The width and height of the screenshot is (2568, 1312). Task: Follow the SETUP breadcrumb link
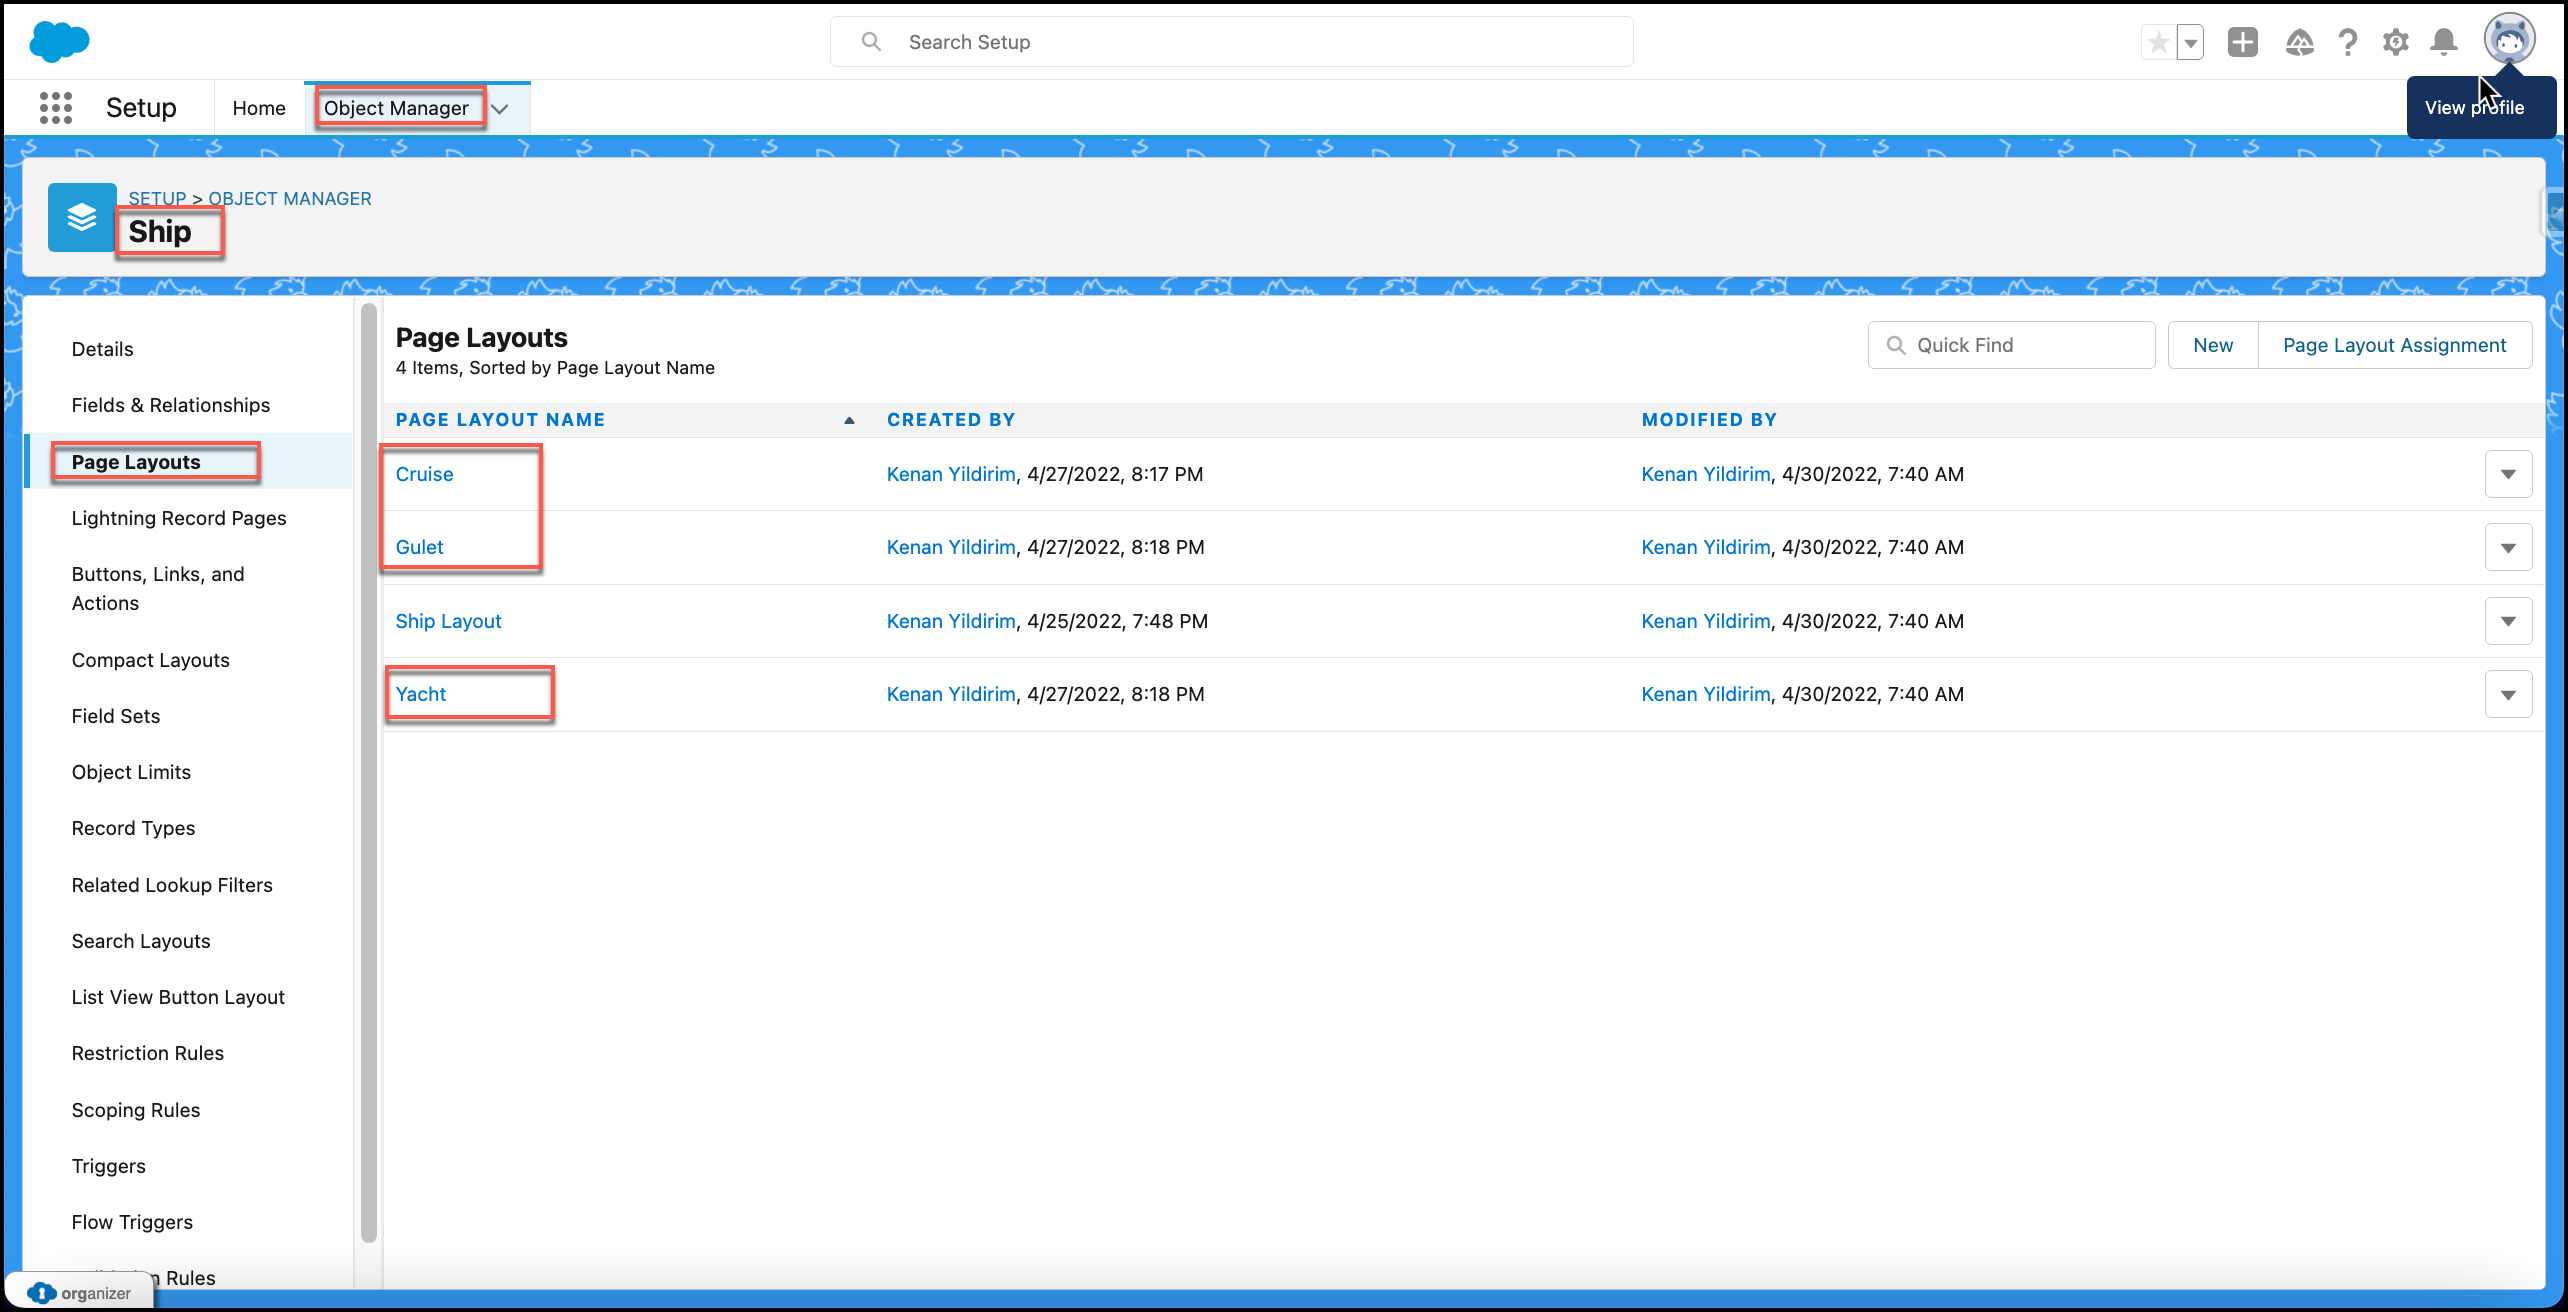(157, 199)
